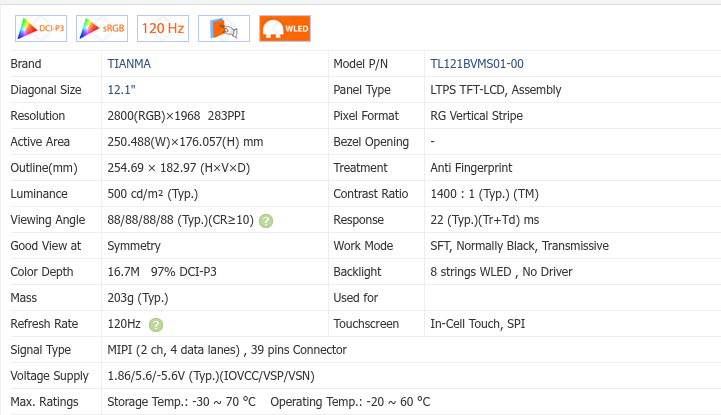Click the sRGB color gamut badge
This screenshot has width=721, height=415.
102,29
